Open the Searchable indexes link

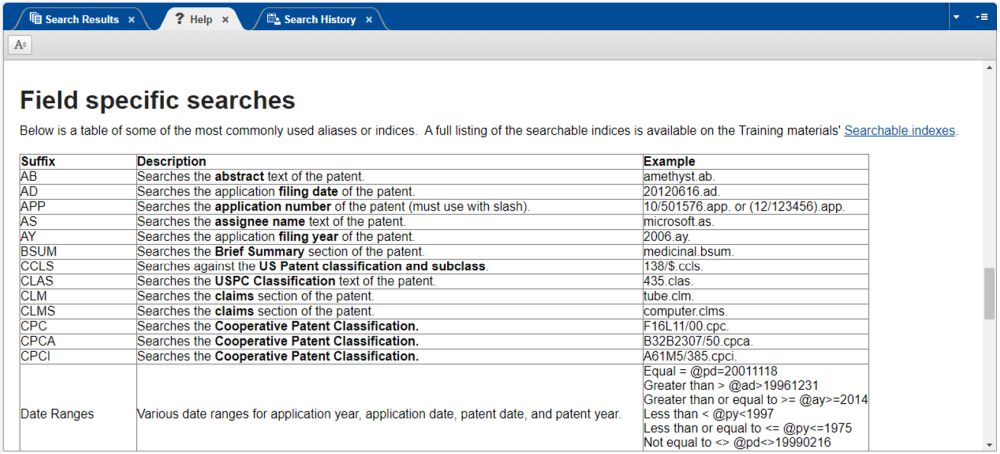click(x=899, y=130)
